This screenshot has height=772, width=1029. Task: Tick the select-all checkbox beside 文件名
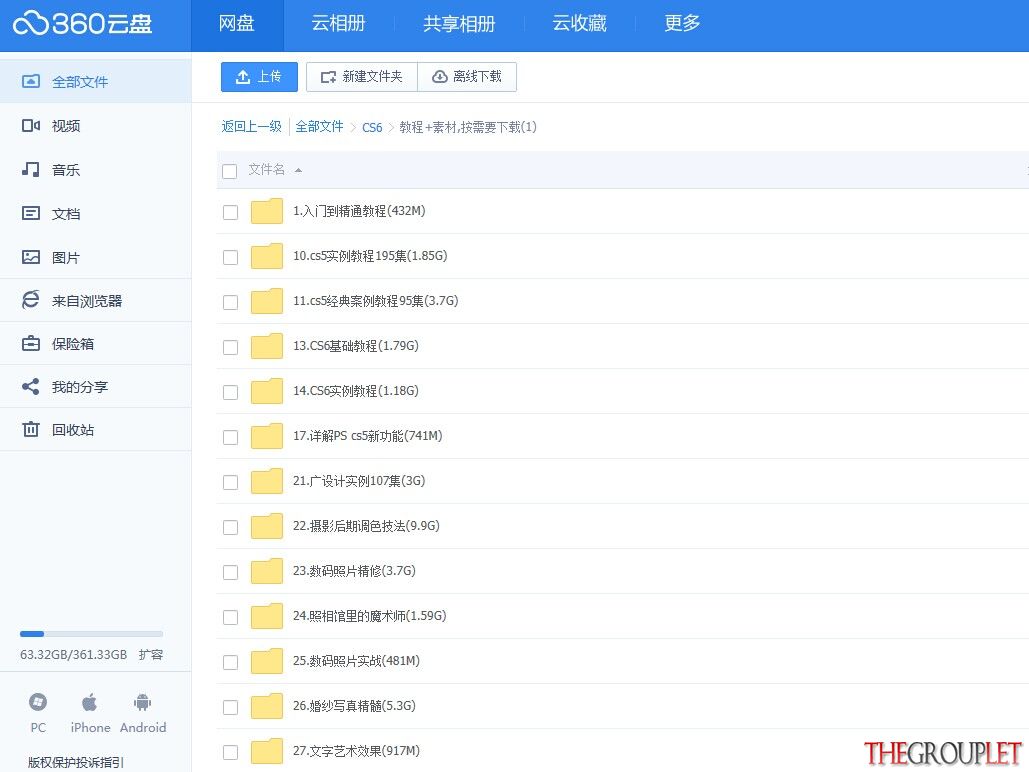pos(230,171)
